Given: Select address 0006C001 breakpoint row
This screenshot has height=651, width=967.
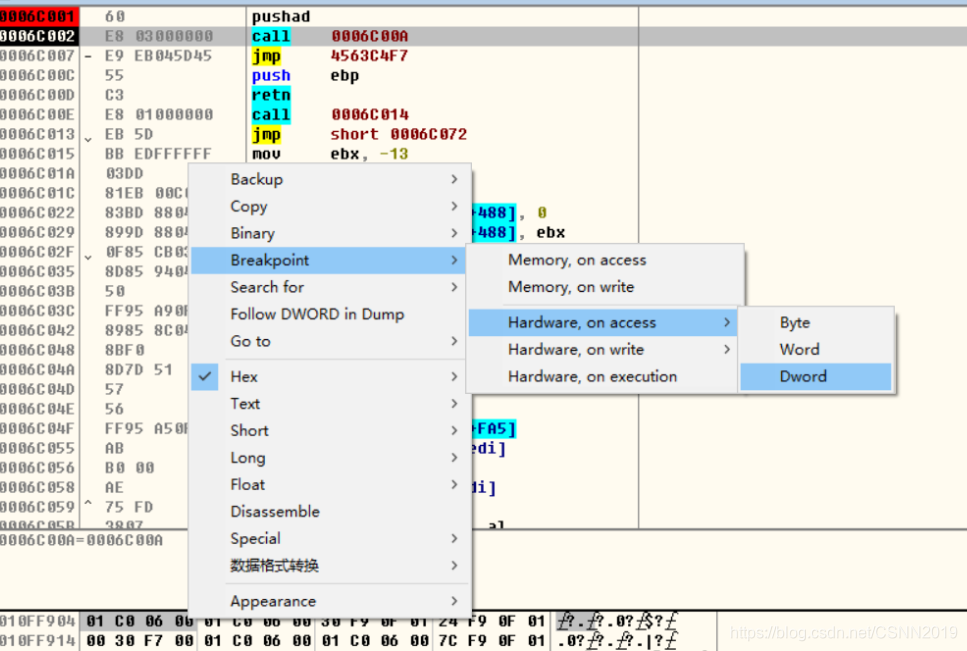Looking at the screenshot, I should click(x=39, y=17).
